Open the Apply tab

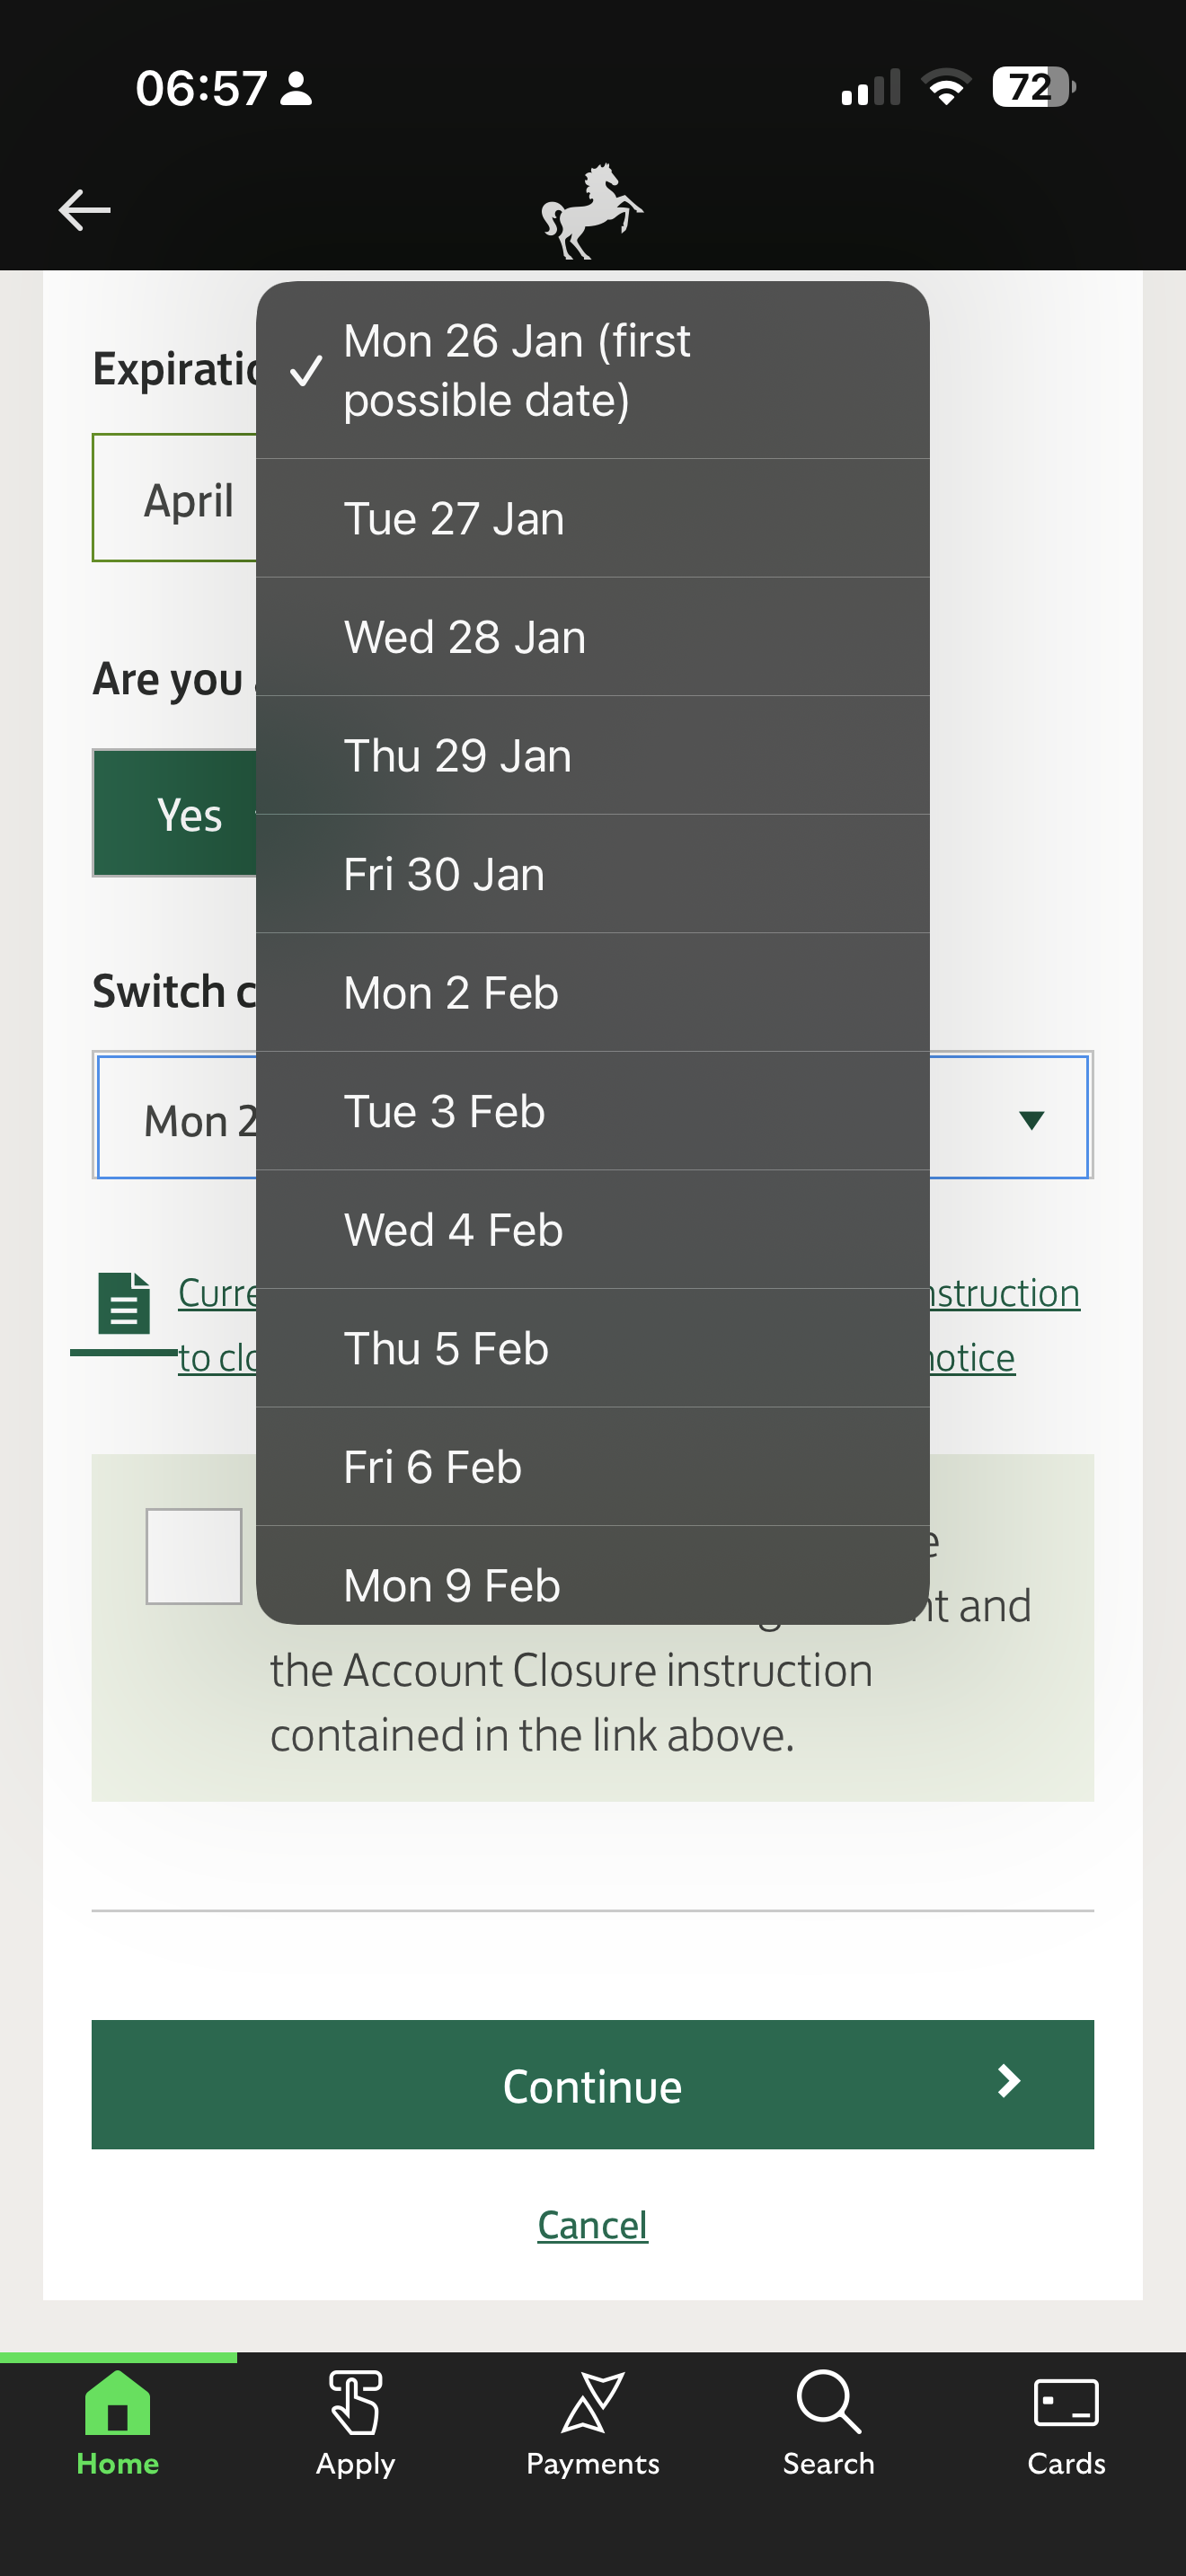tap(355, 2423)
